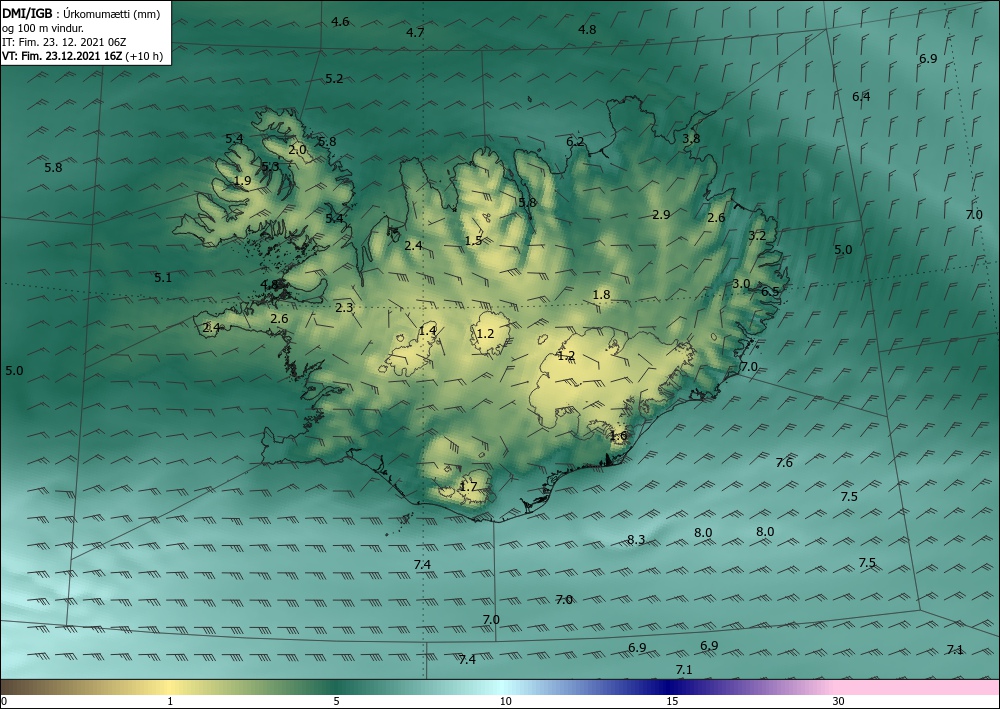
Task: Click the dark navy segment of the color scale
Action: pos(670,687)
